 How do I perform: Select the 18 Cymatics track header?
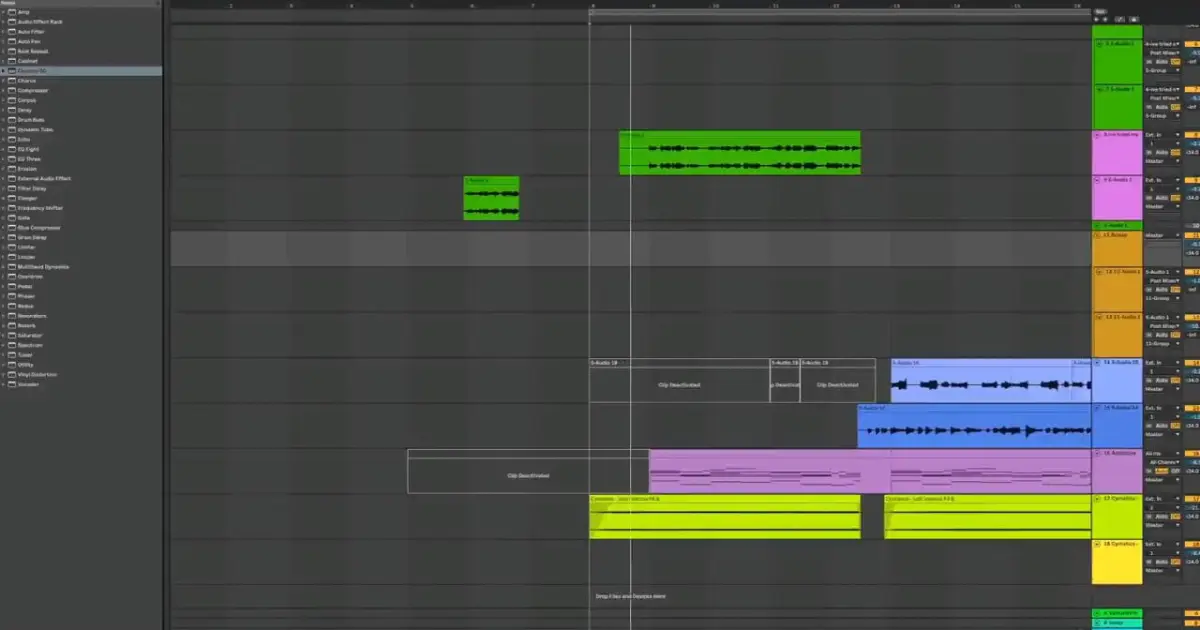[1117, 562]
